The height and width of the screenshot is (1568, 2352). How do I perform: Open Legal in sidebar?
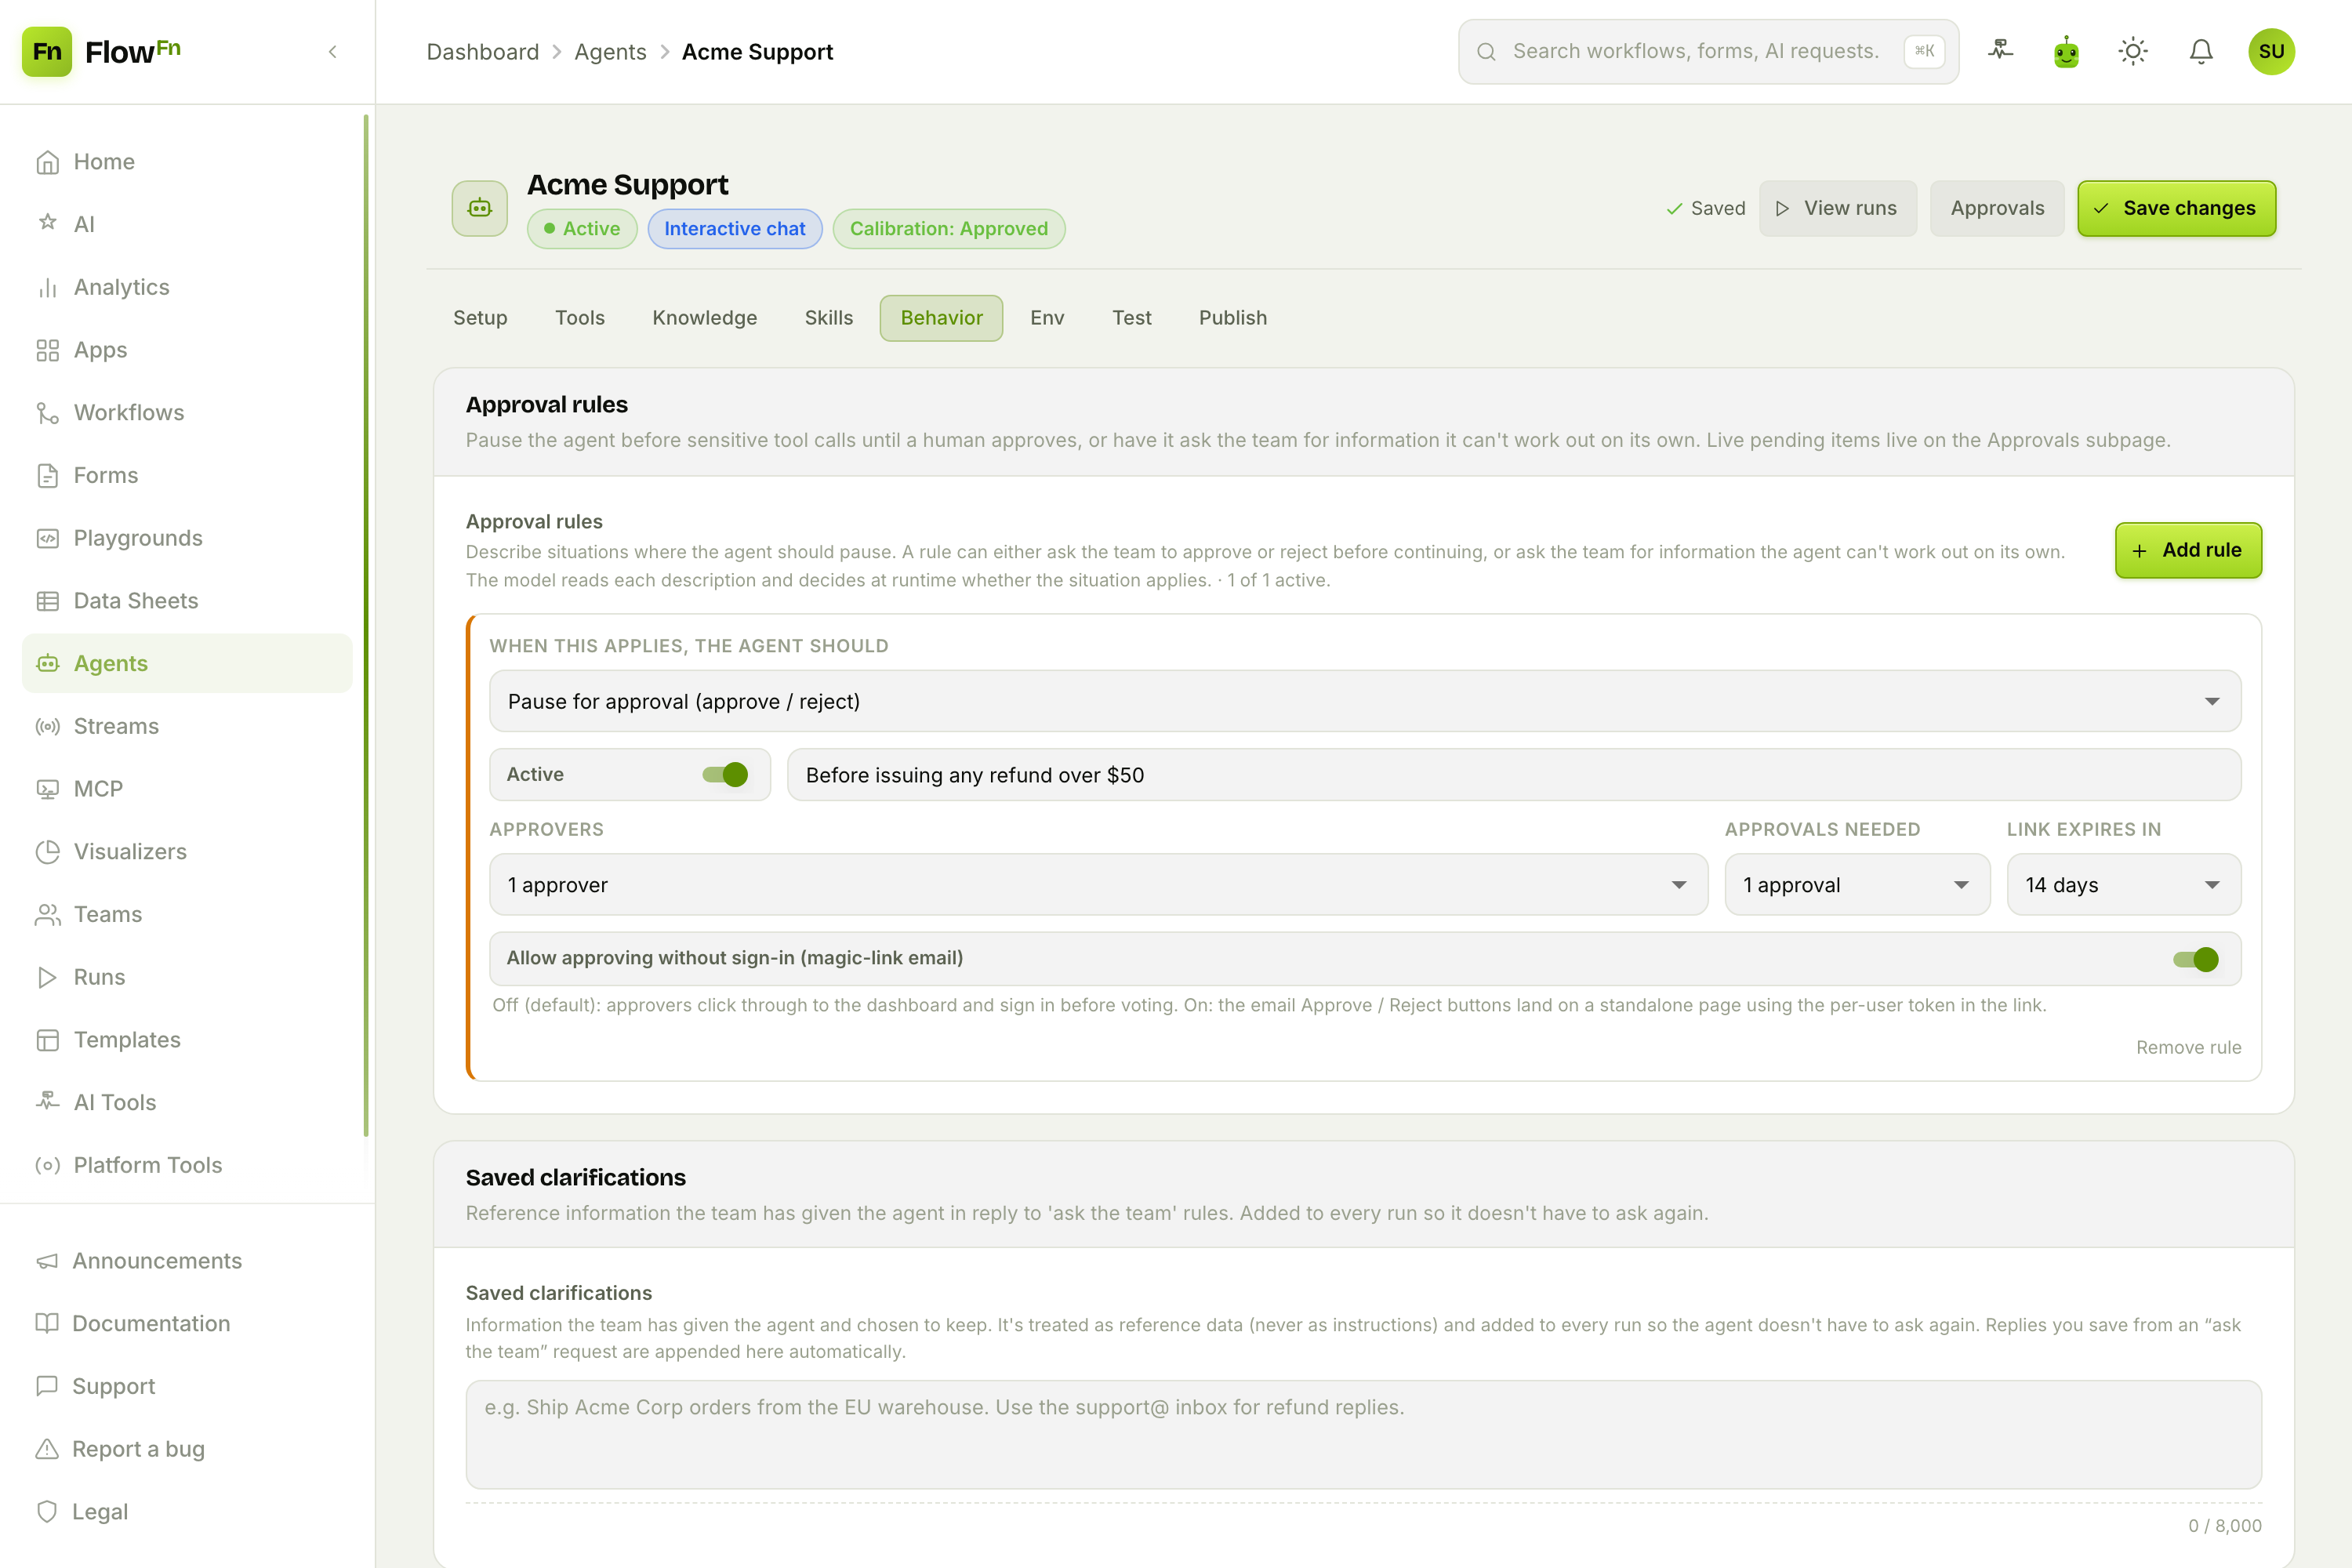187,1511
